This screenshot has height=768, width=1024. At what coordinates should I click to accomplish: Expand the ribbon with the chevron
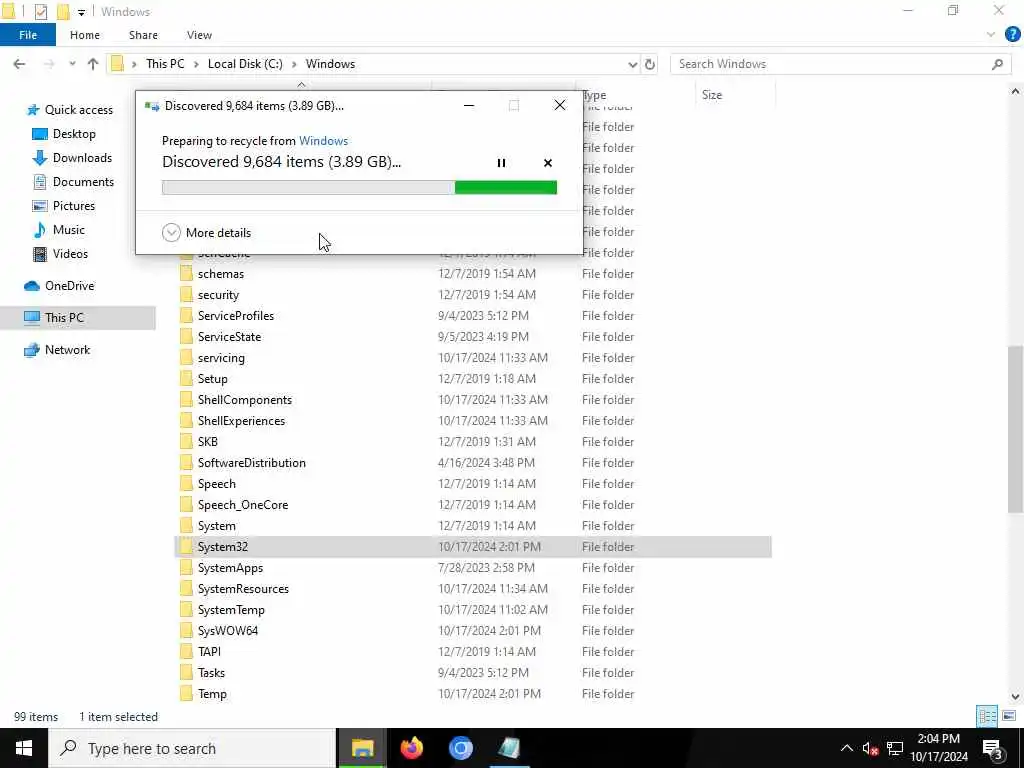pyautogui.click(x=991, y=35)
